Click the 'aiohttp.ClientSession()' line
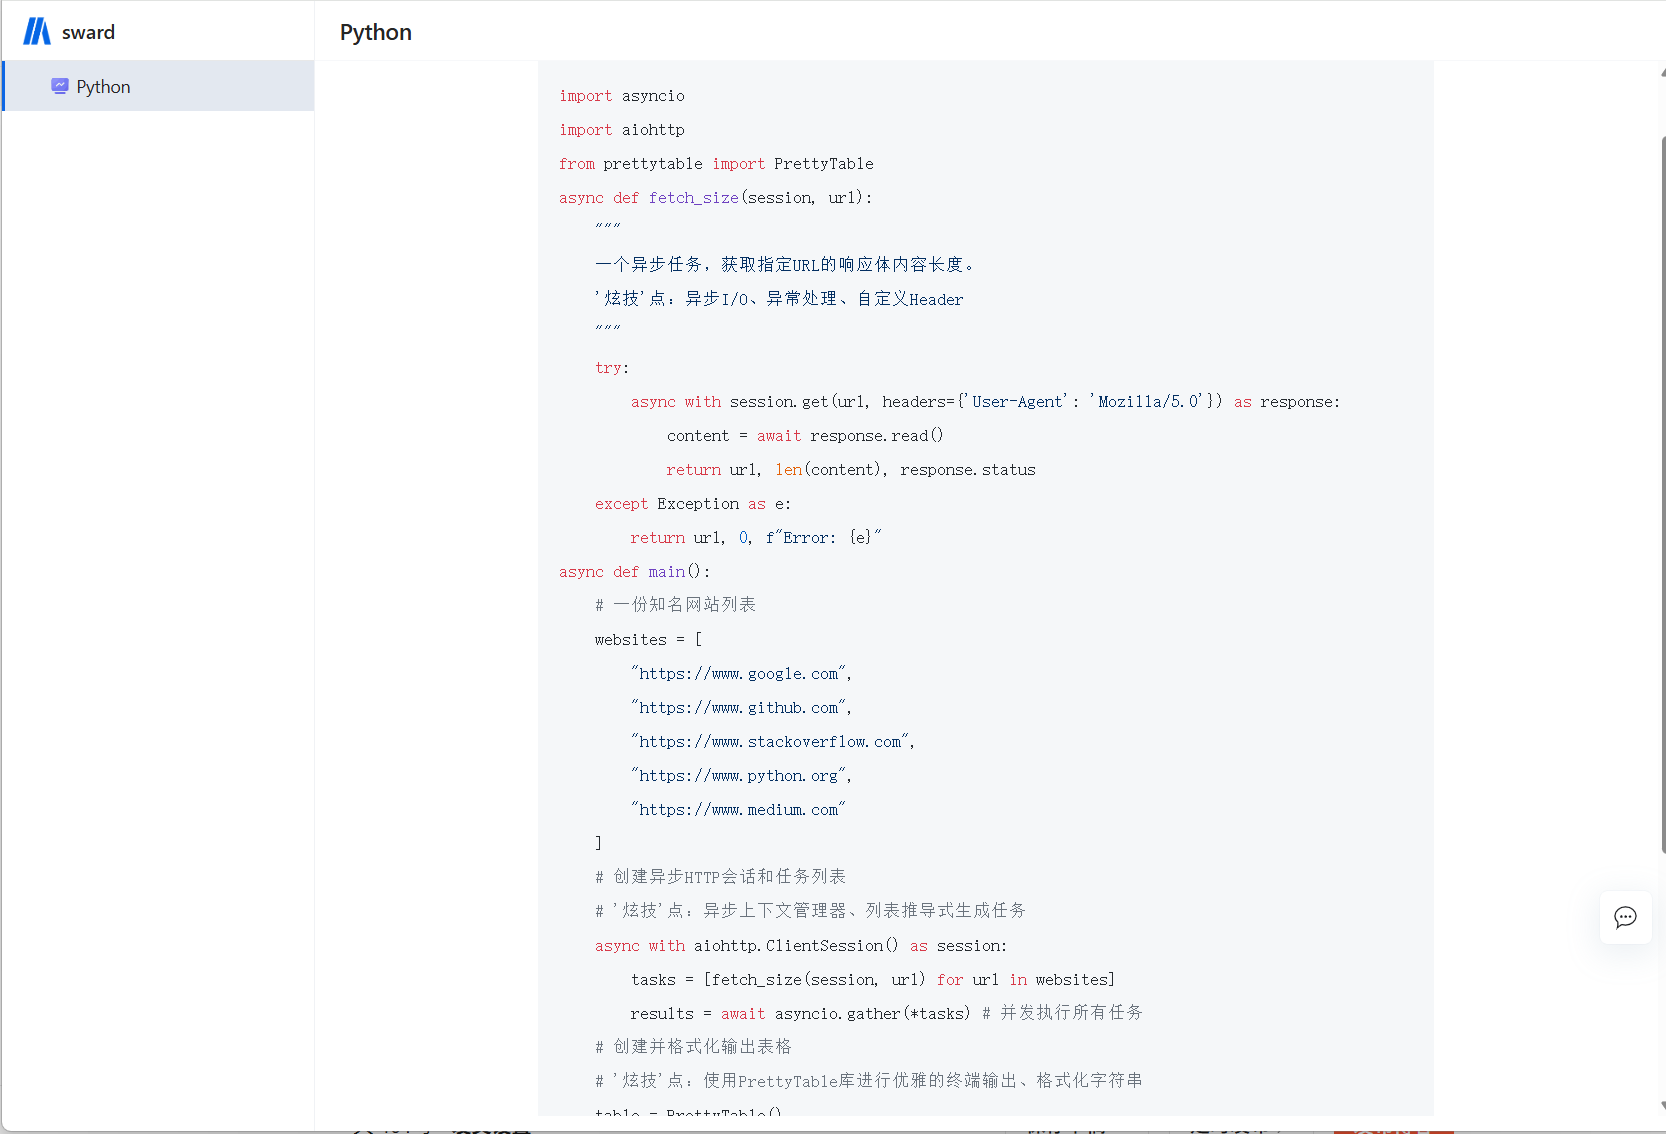 pos(801,946)
